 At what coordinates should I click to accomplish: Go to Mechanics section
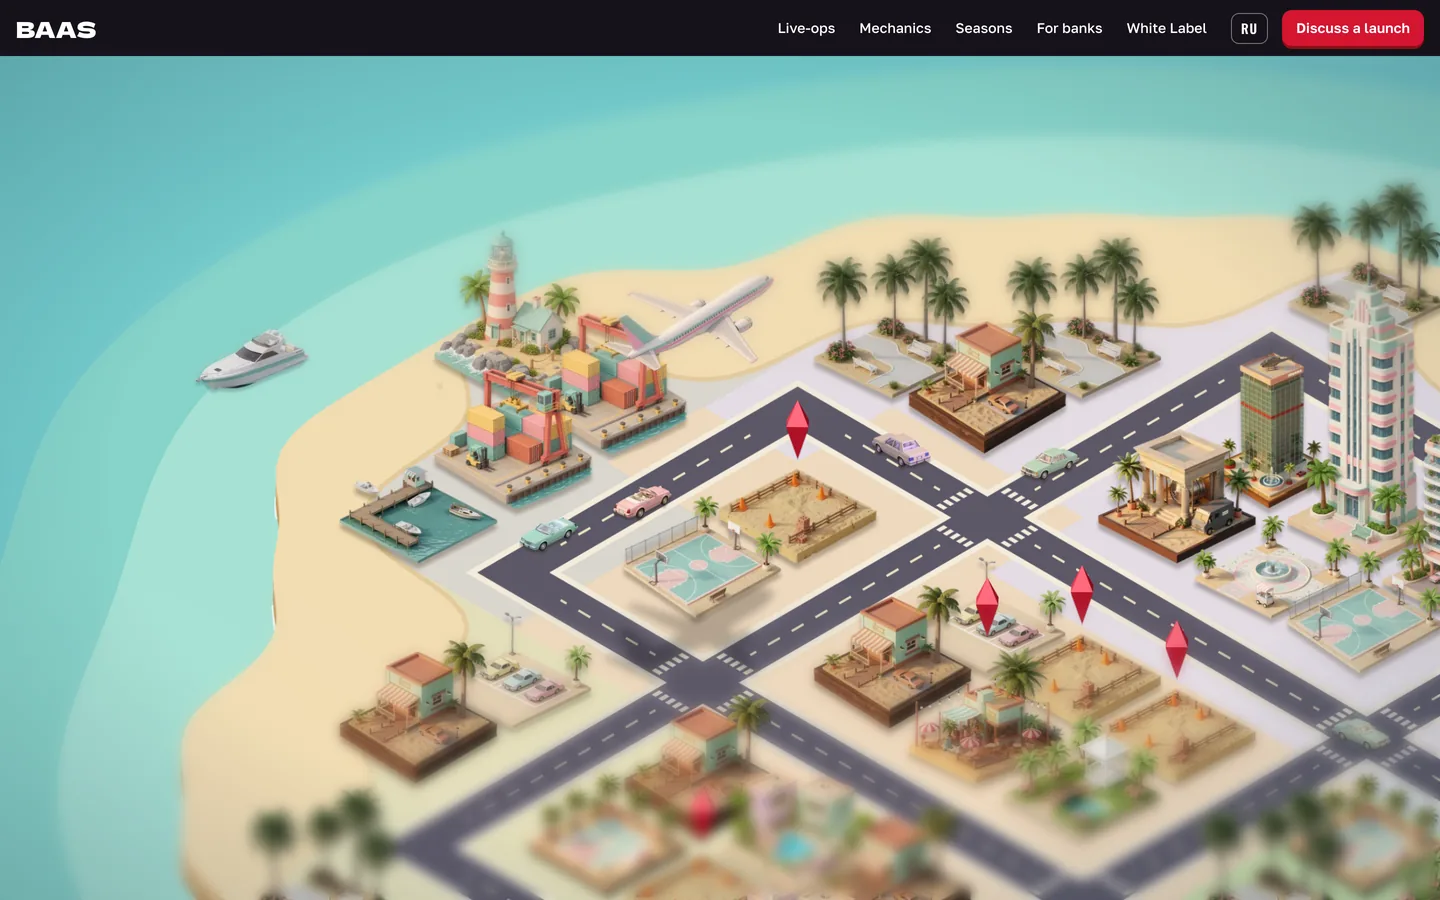[x=895, y=28]
